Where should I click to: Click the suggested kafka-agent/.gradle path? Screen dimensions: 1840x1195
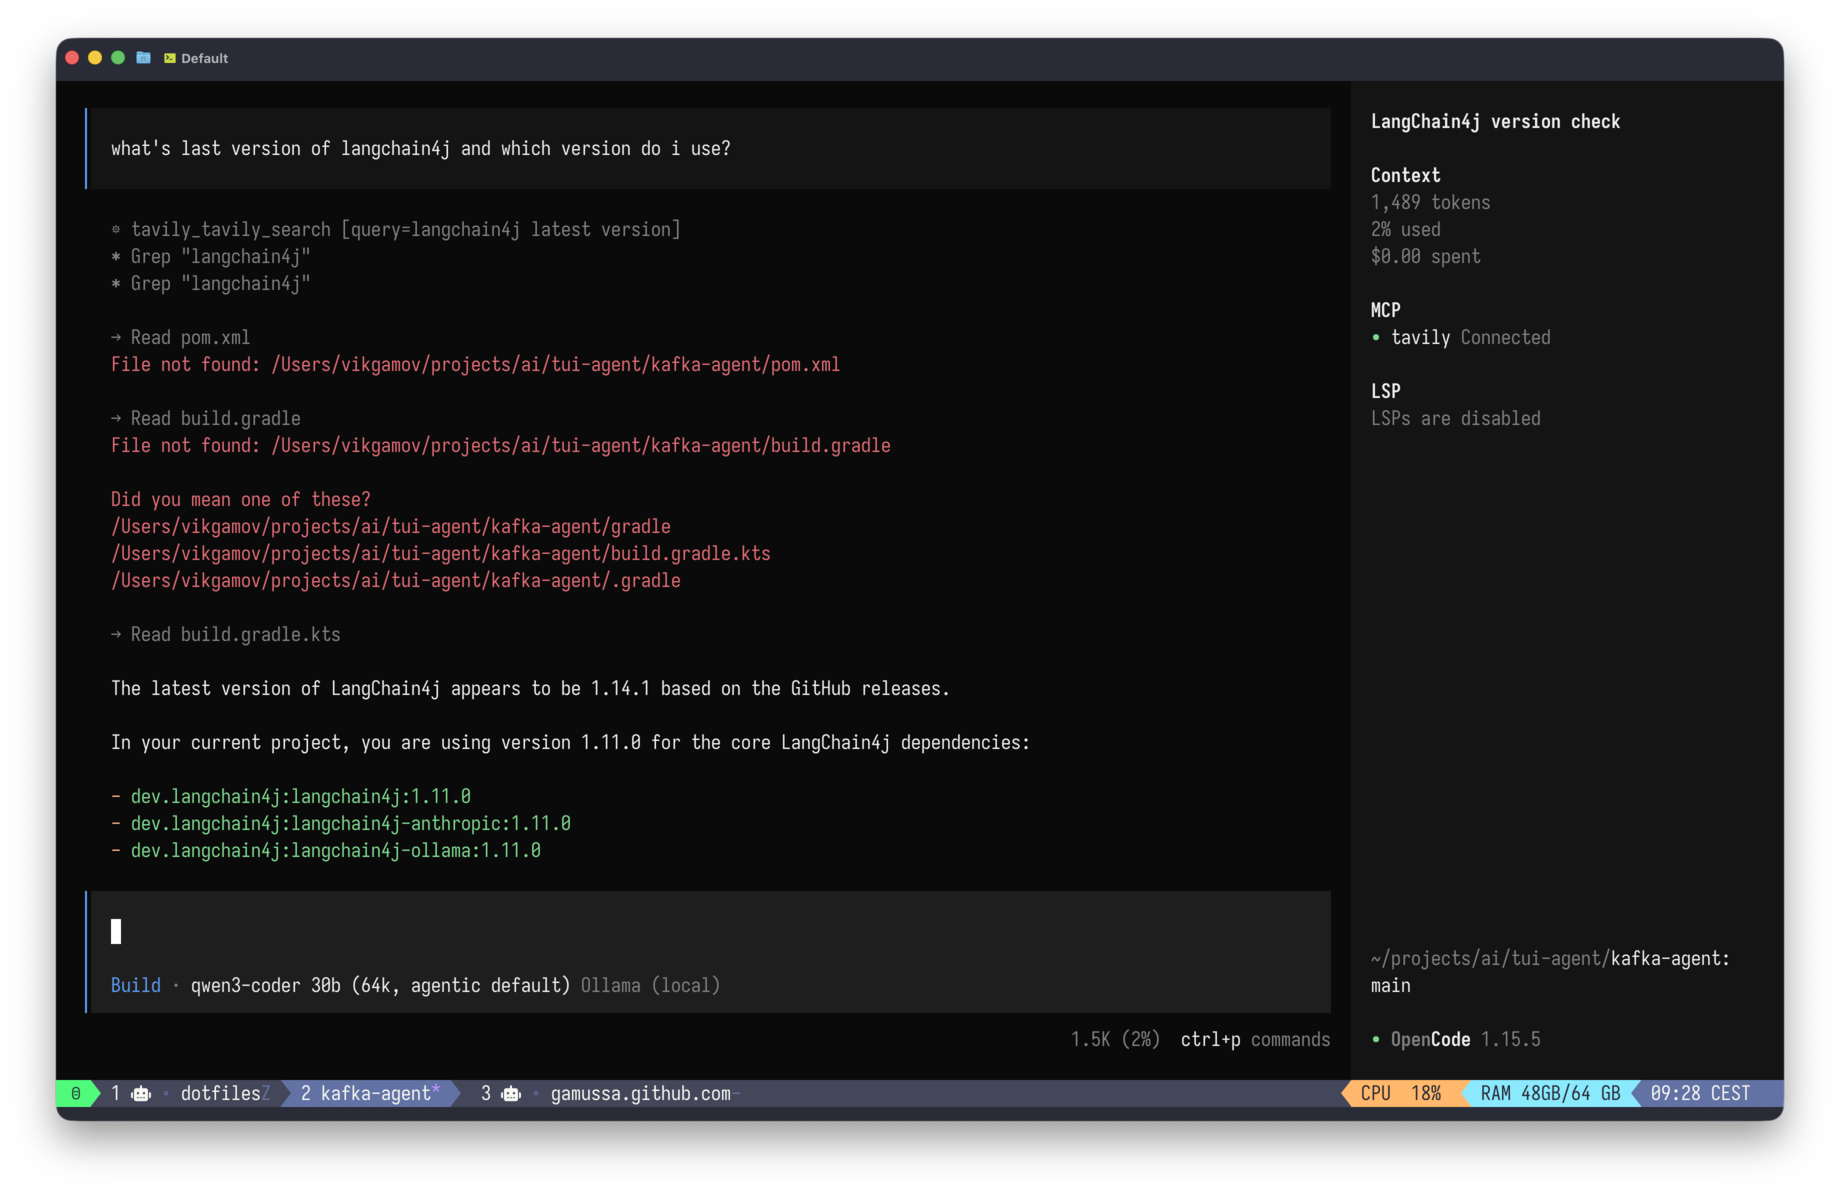395,580
